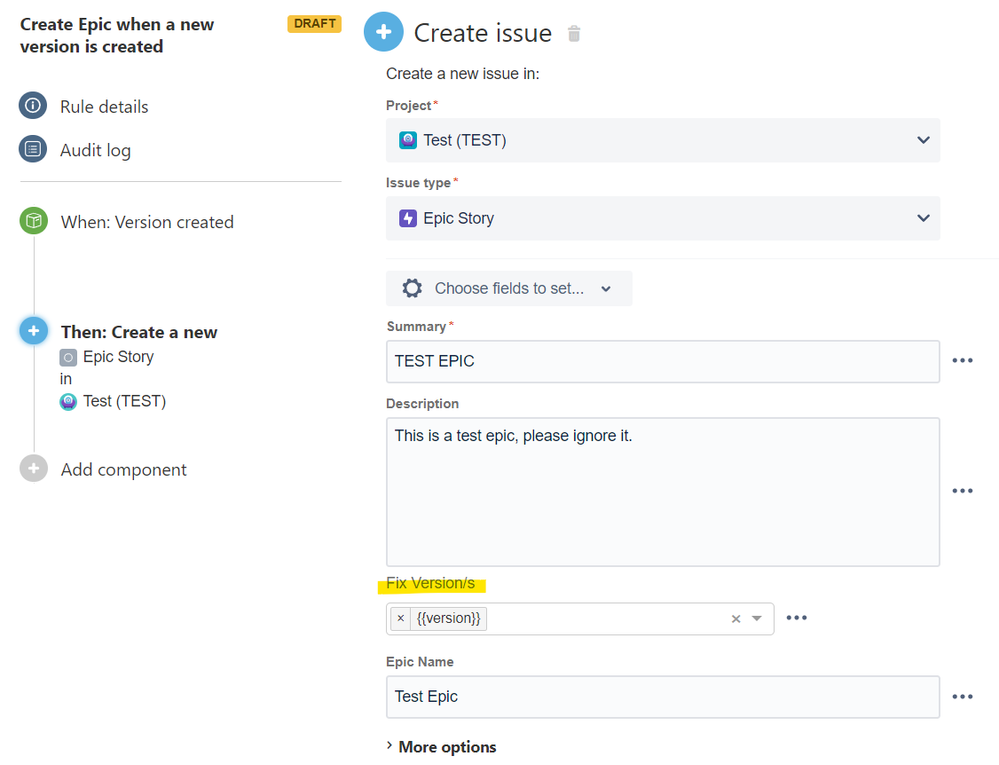
Task: Click the Test project avatar in Project field
Action: click(x=408, y=140)
